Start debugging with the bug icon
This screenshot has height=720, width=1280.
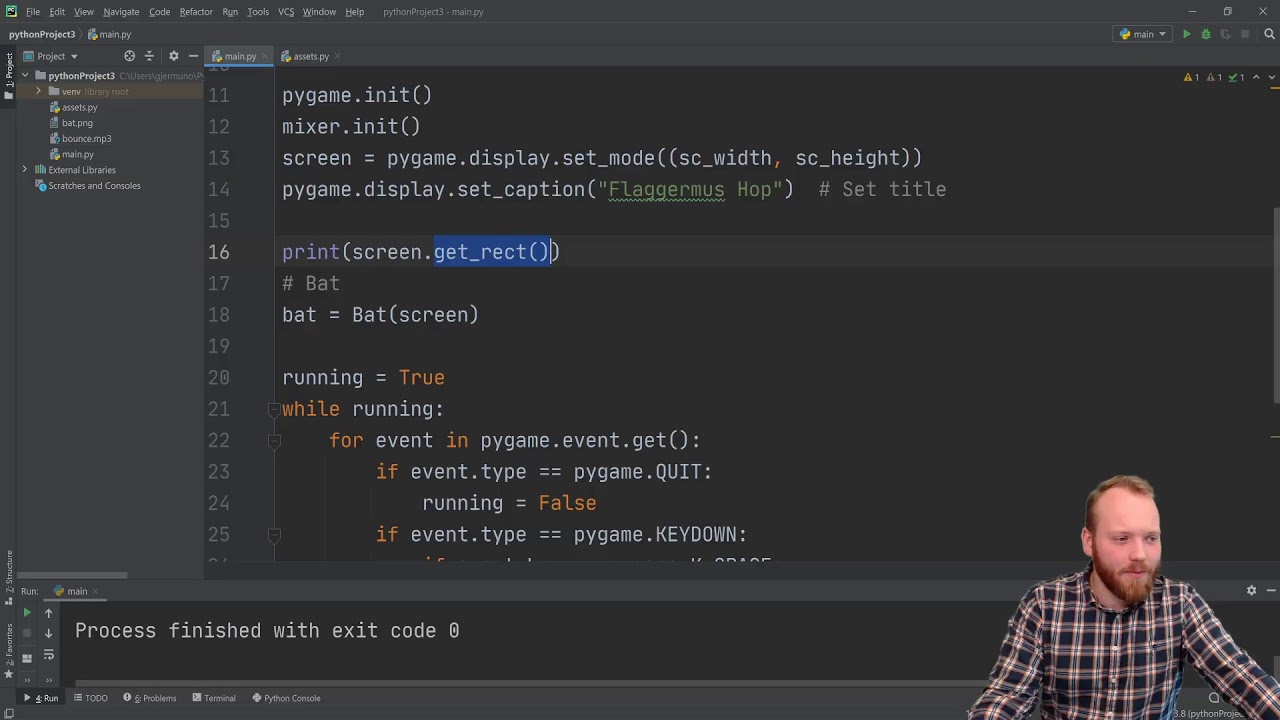[1205, 34]
